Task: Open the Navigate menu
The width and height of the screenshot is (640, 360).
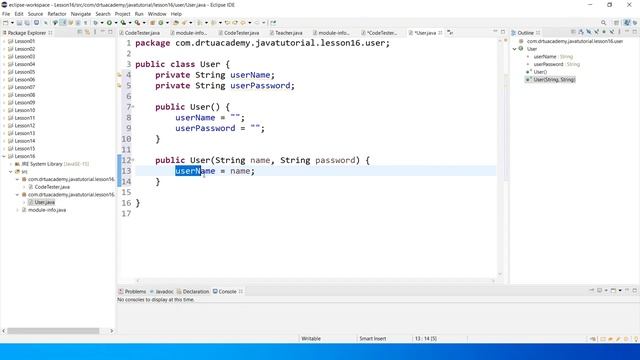Action: click(81, 14)
